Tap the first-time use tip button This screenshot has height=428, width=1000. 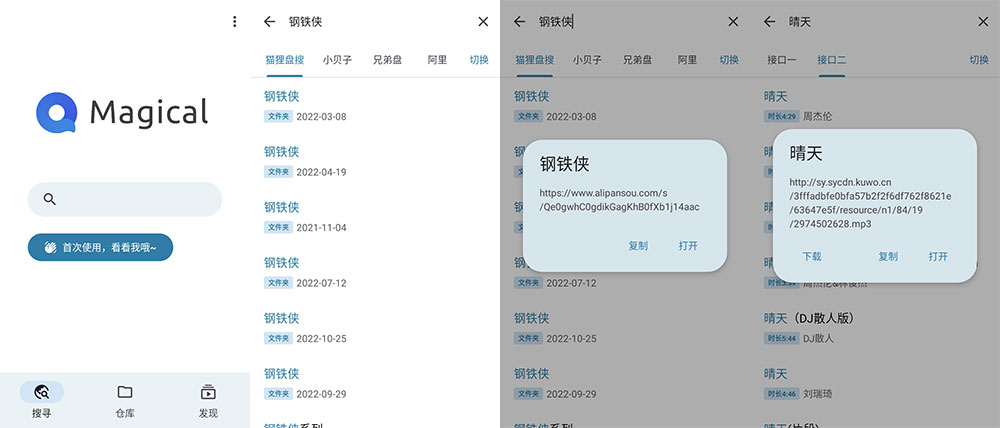(100, 246)
